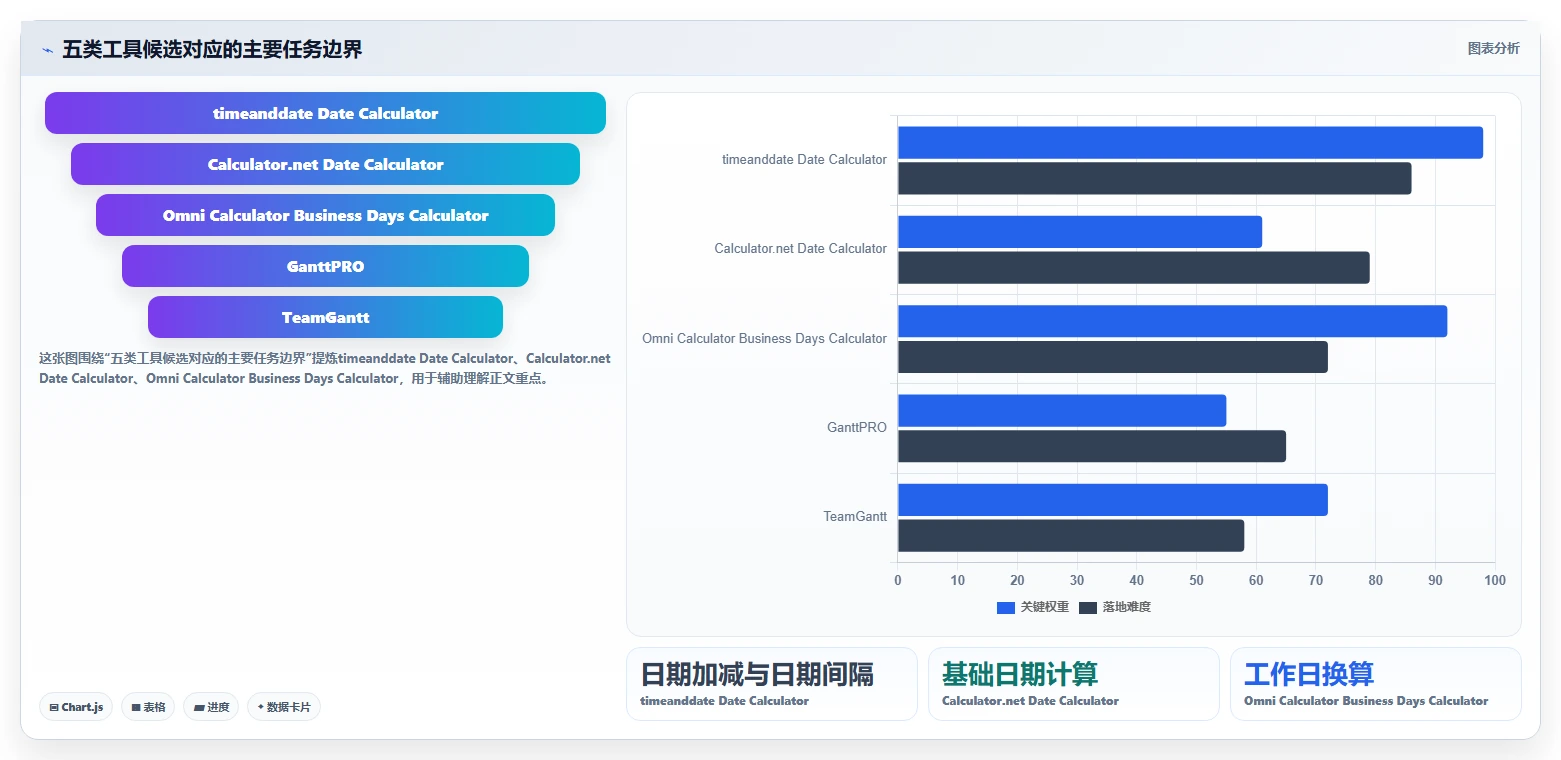Open the 基础日期计算 data card
Image resolution: width=1561 pixels, height=760 pixels.
(x=1073, y=684)
